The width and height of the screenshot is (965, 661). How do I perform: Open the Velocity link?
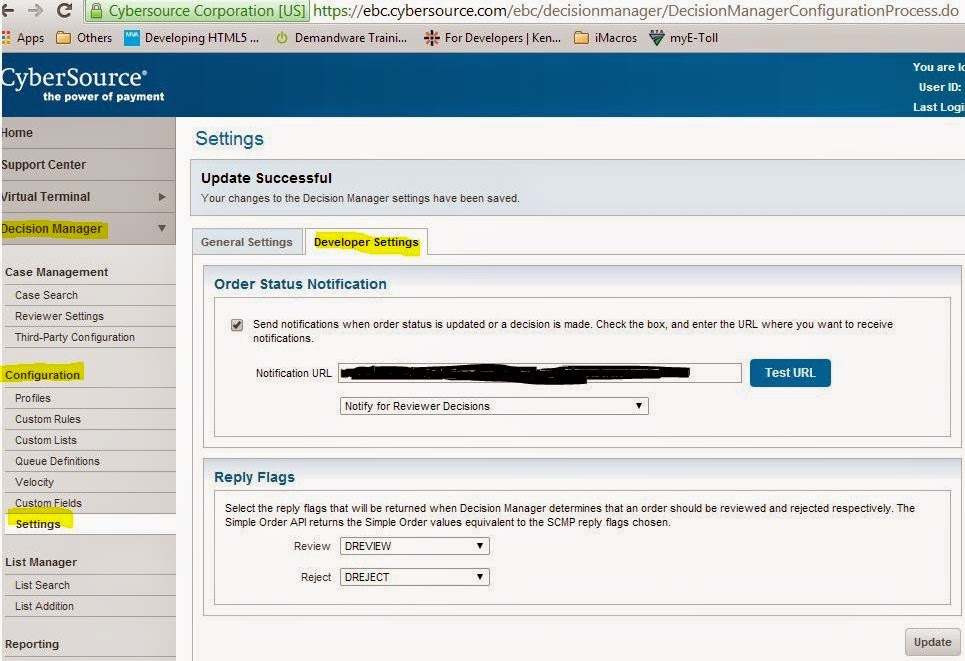click(34, 482)
